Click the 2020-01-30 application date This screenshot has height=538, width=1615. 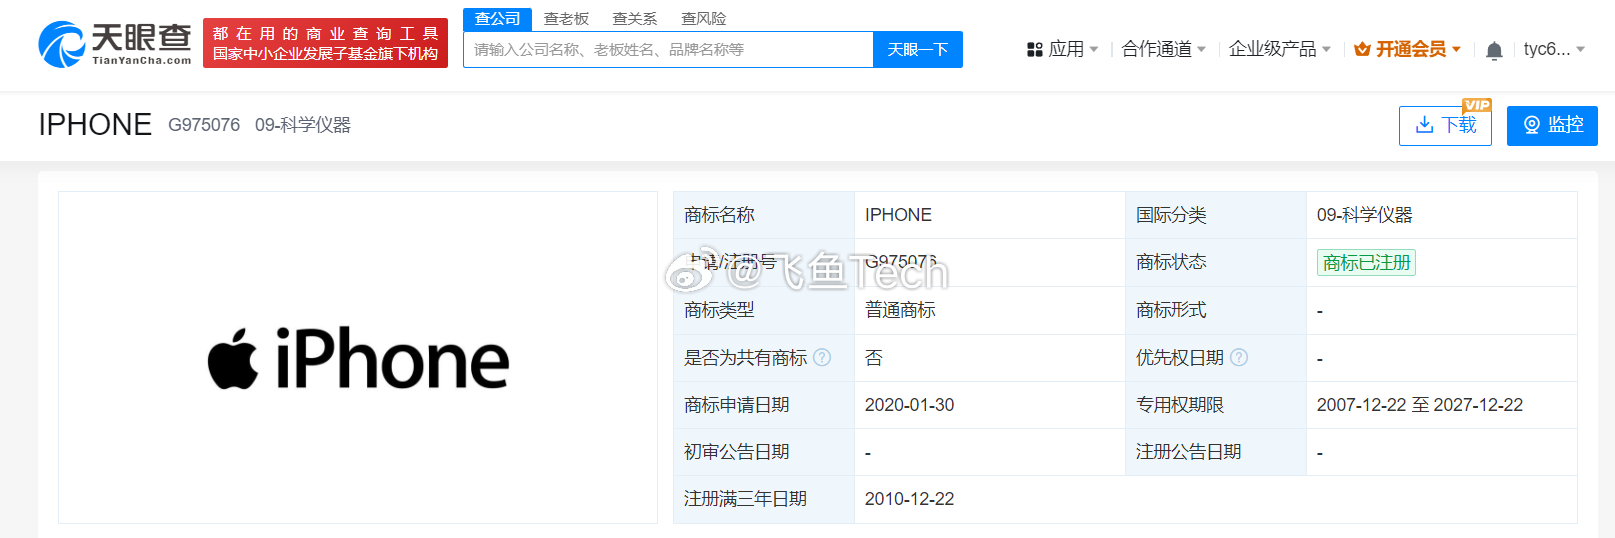pyautogui.click(x=909, y=405)
